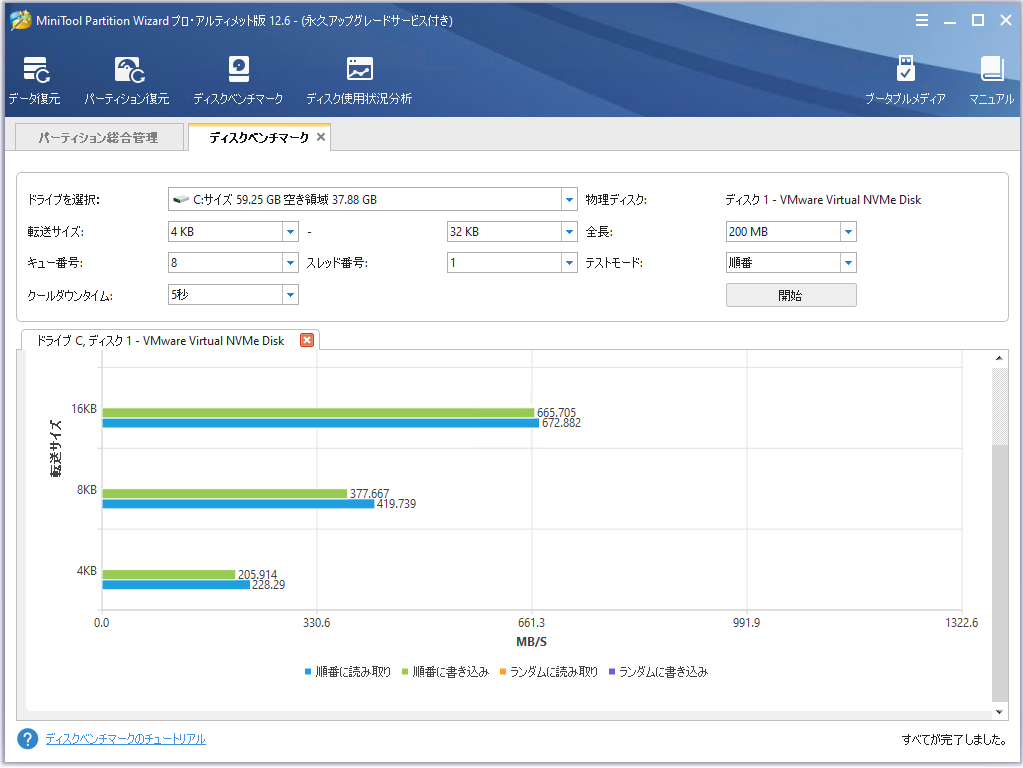The width and height of the screenshot is (1023, 768).
Task: Click the orange ランダムに読み取り legend swatch
Action: point(502,671)
